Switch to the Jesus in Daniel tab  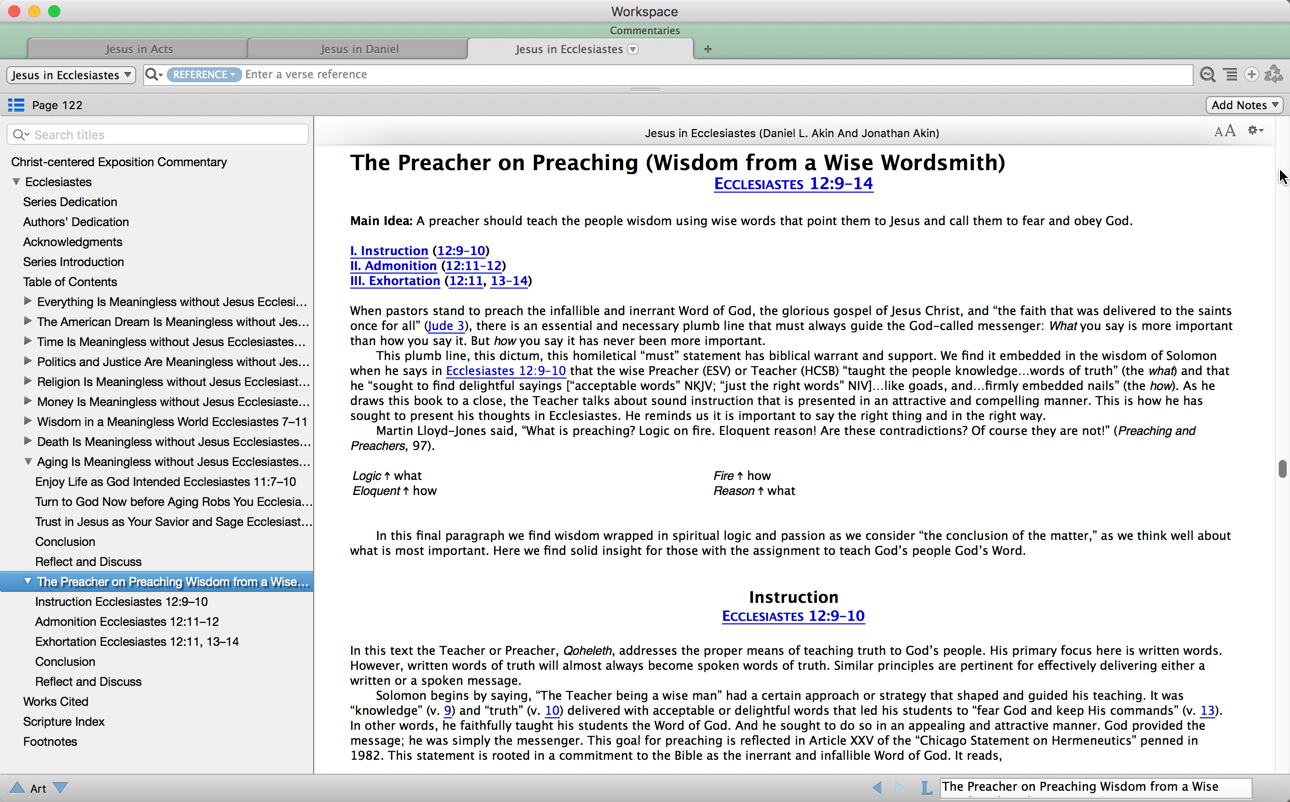point(359,49)
